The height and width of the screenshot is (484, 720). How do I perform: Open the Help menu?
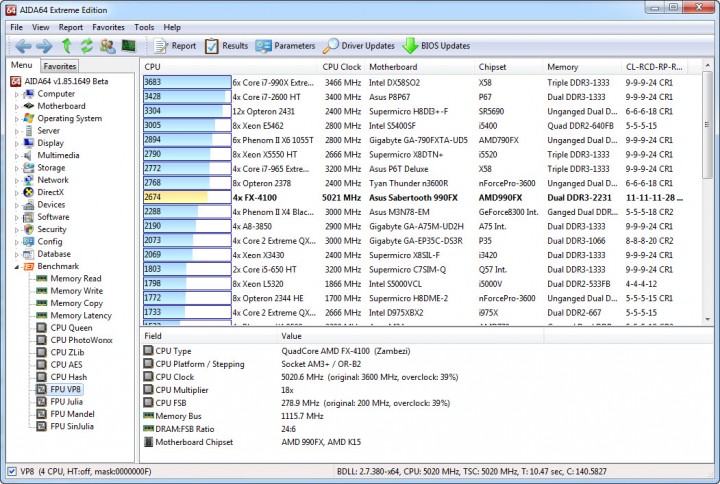pos(172,28)
